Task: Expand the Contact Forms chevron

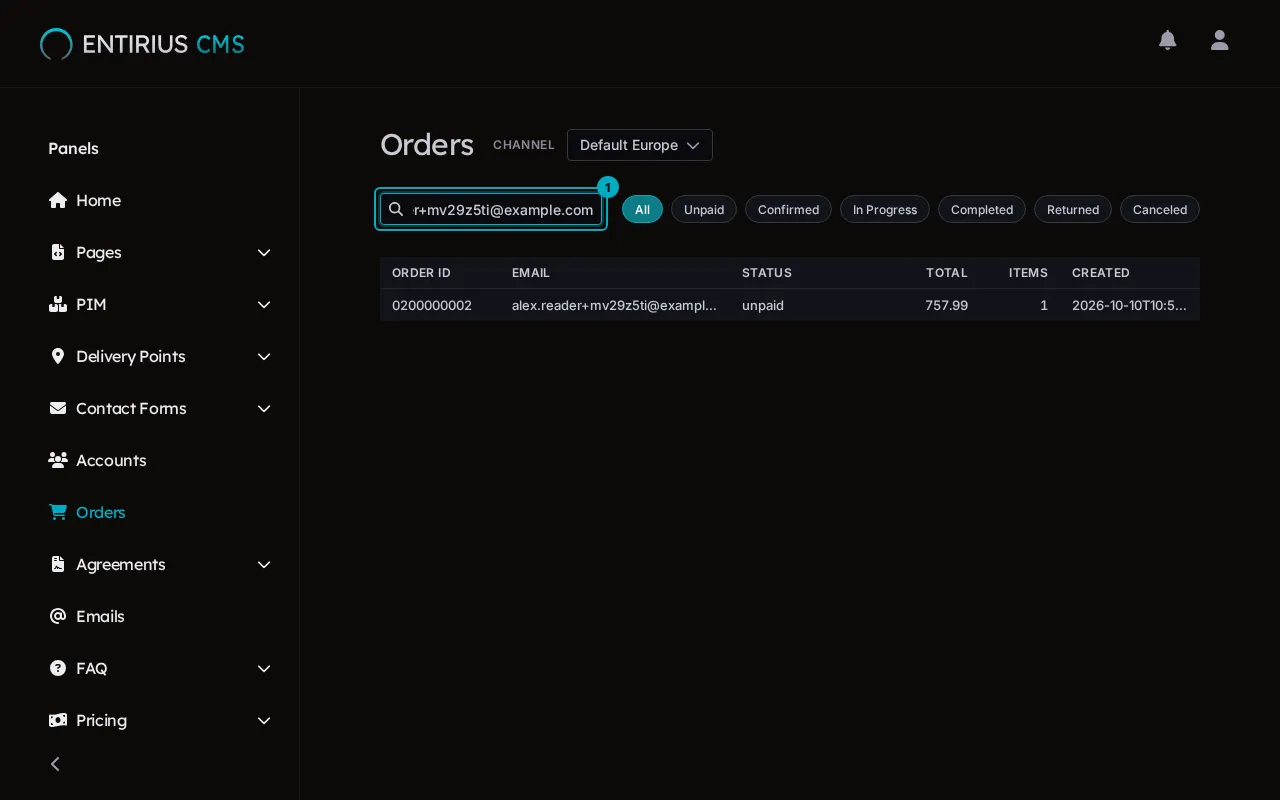Action: point(264,408)
